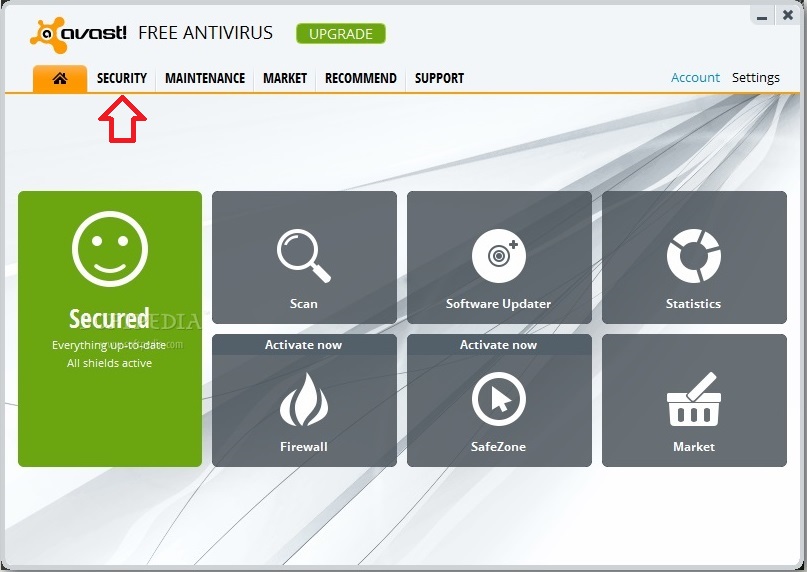Image resolution: width=807 pixels, height=572 pixels.
Task: Switch to the RECOMMEND tab
Action: pos(361,78)
